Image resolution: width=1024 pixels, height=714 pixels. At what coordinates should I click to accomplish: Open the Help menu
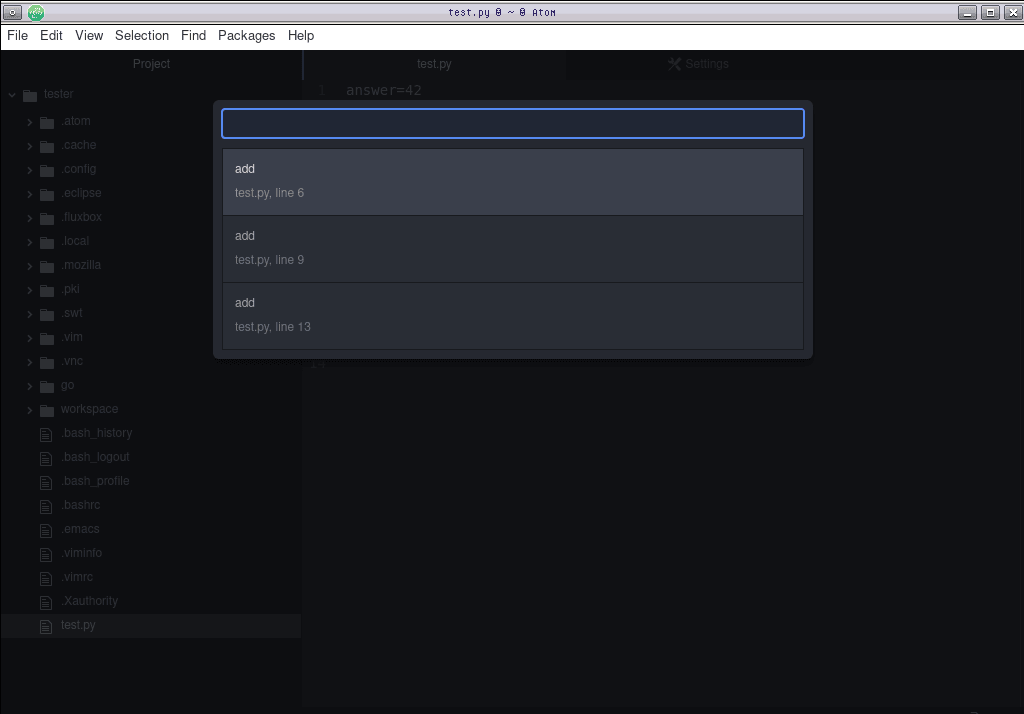click(300, 35)
